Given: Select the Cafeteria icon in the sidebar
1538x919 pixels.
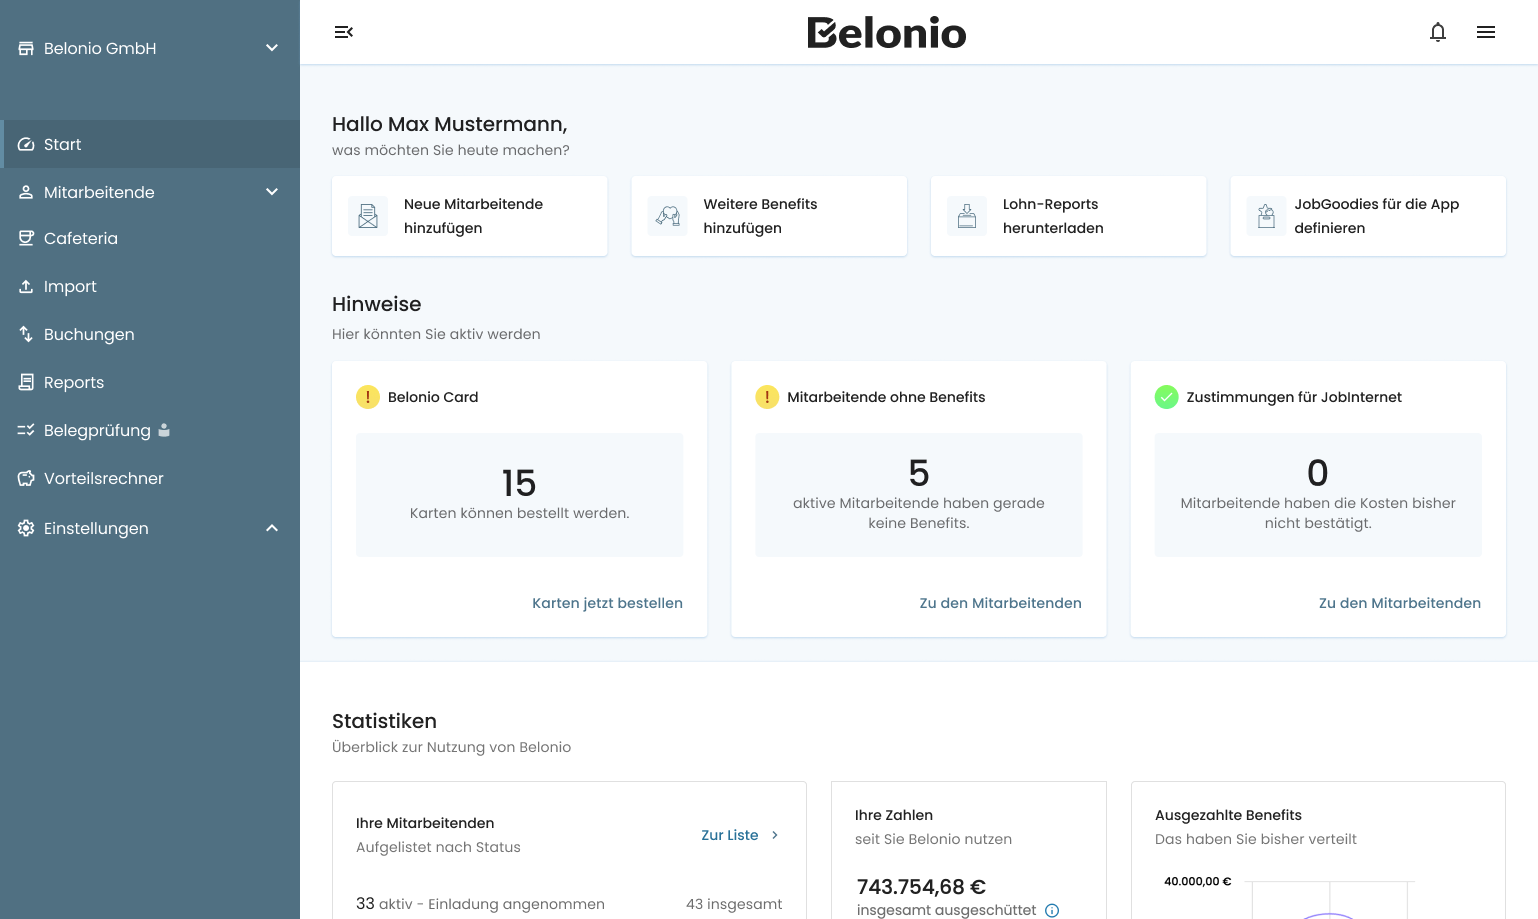Looking at the screenshot, I should 25,238.
